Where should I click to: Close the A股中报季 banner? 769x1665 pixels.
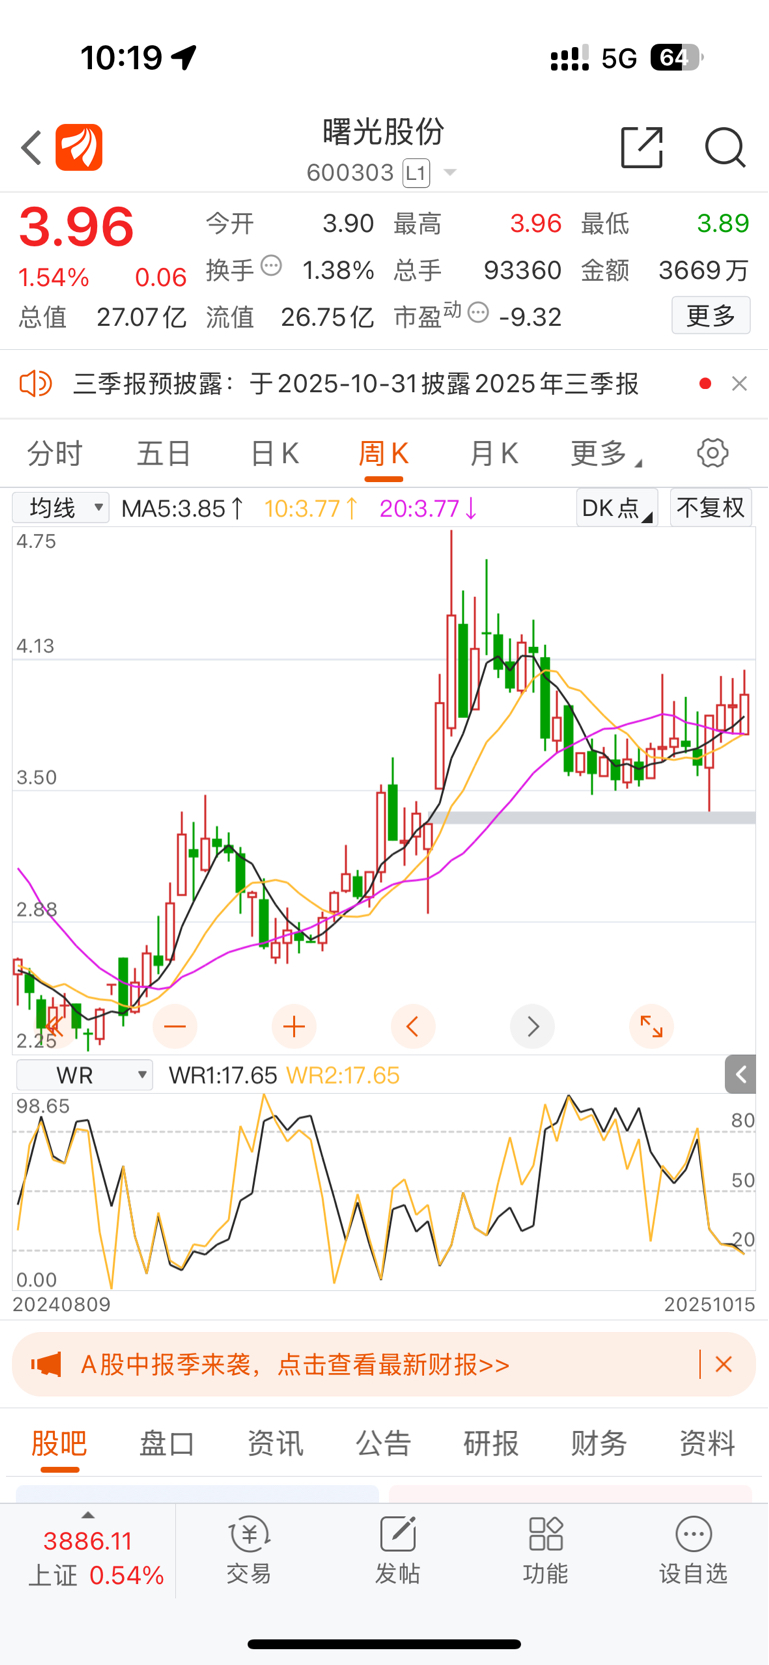(724, 1364)
